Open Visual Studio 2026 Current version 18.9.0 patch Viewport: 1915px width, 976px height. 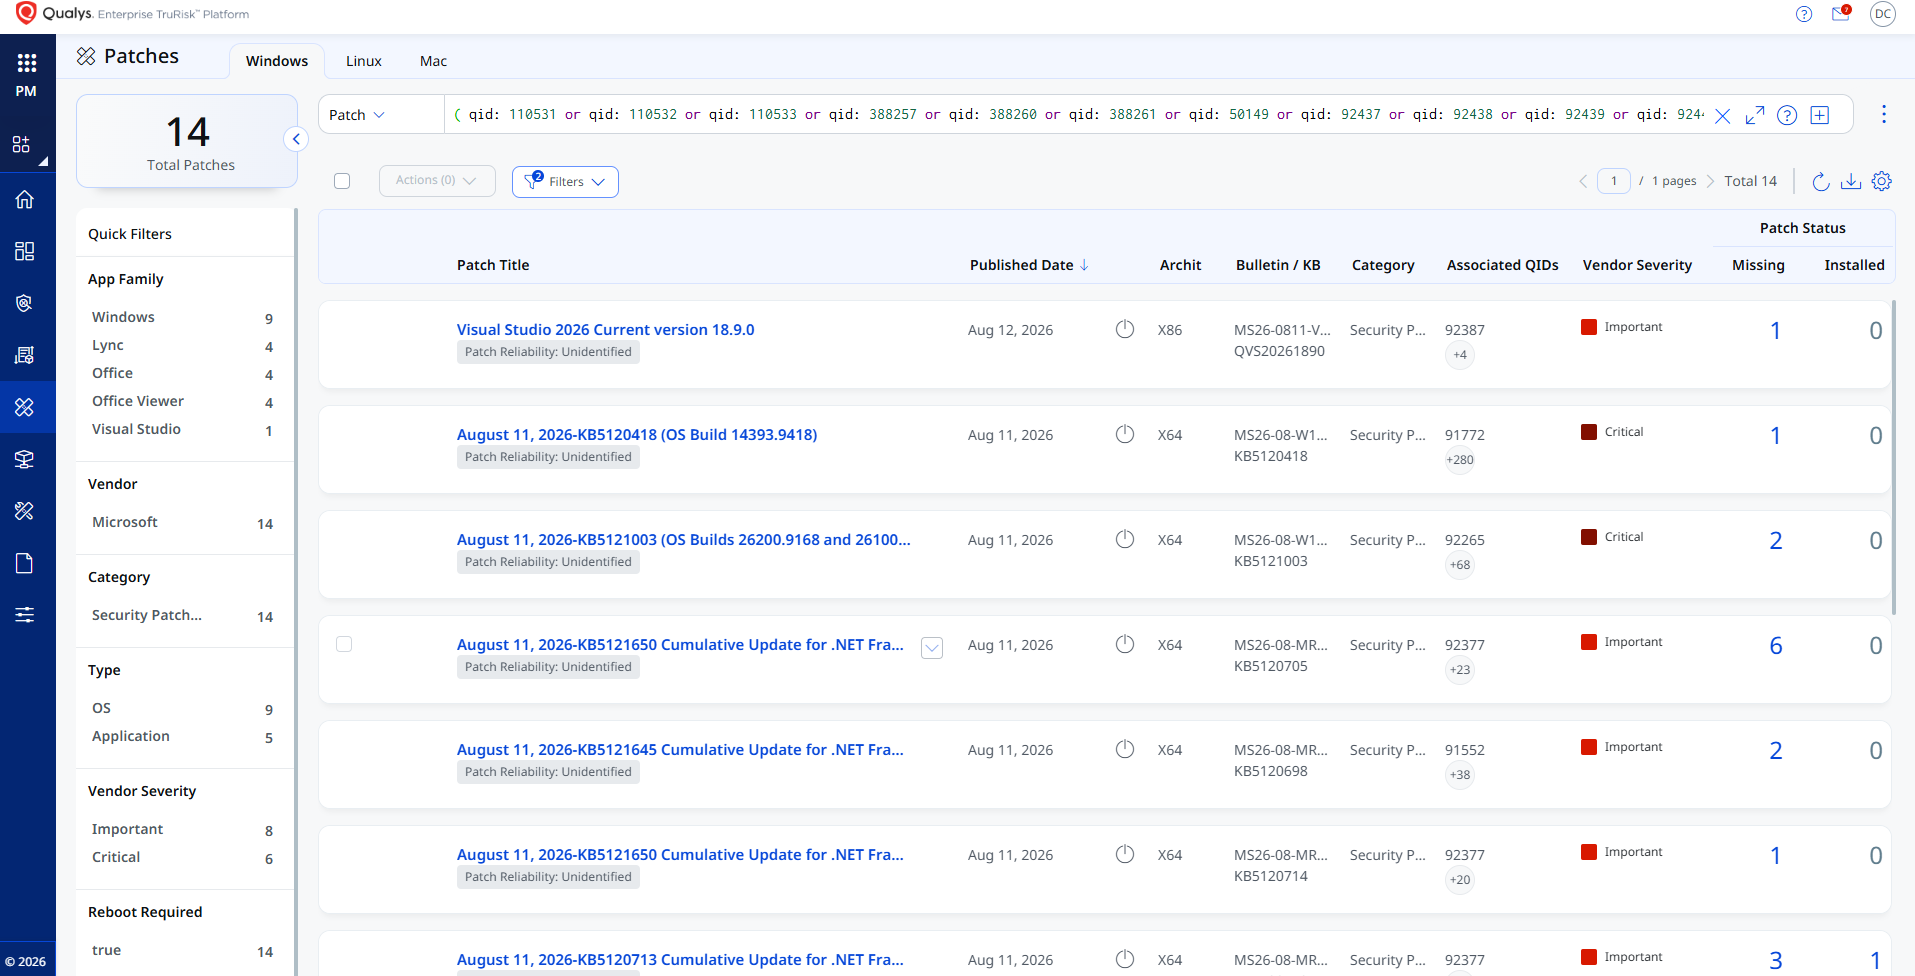605,329
